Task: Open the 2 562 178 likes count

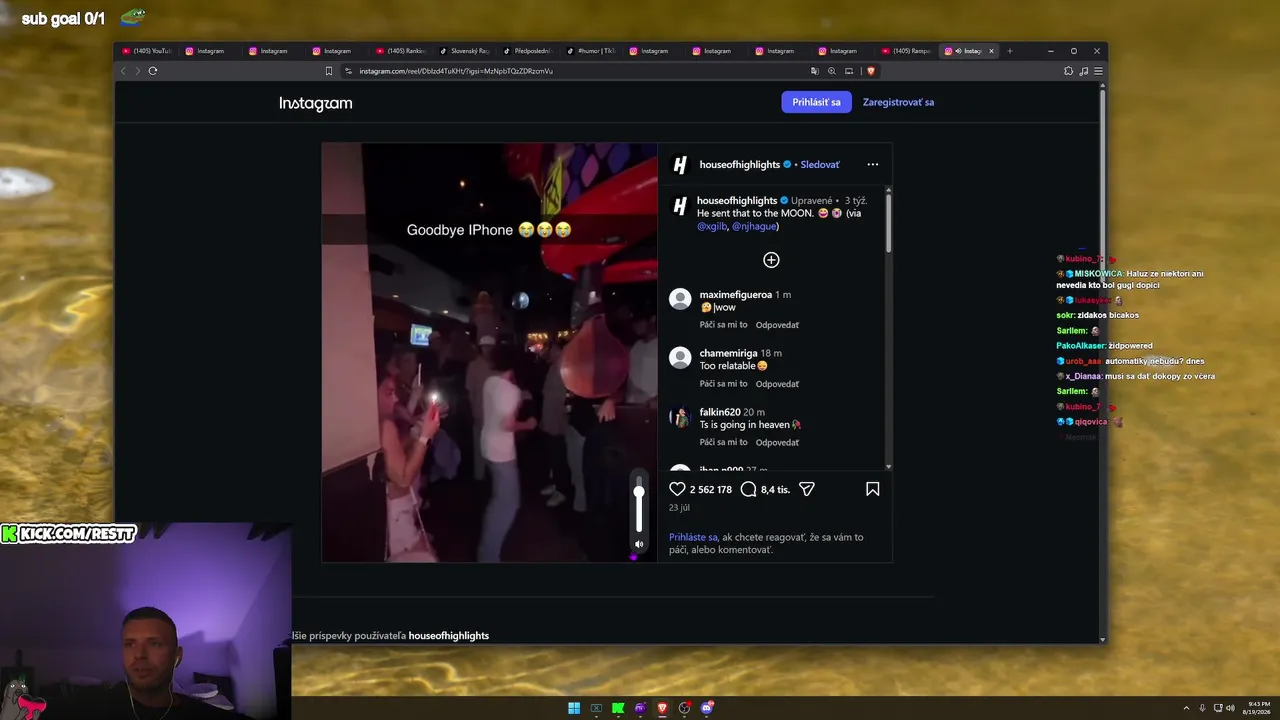Action: coord(711,489)
